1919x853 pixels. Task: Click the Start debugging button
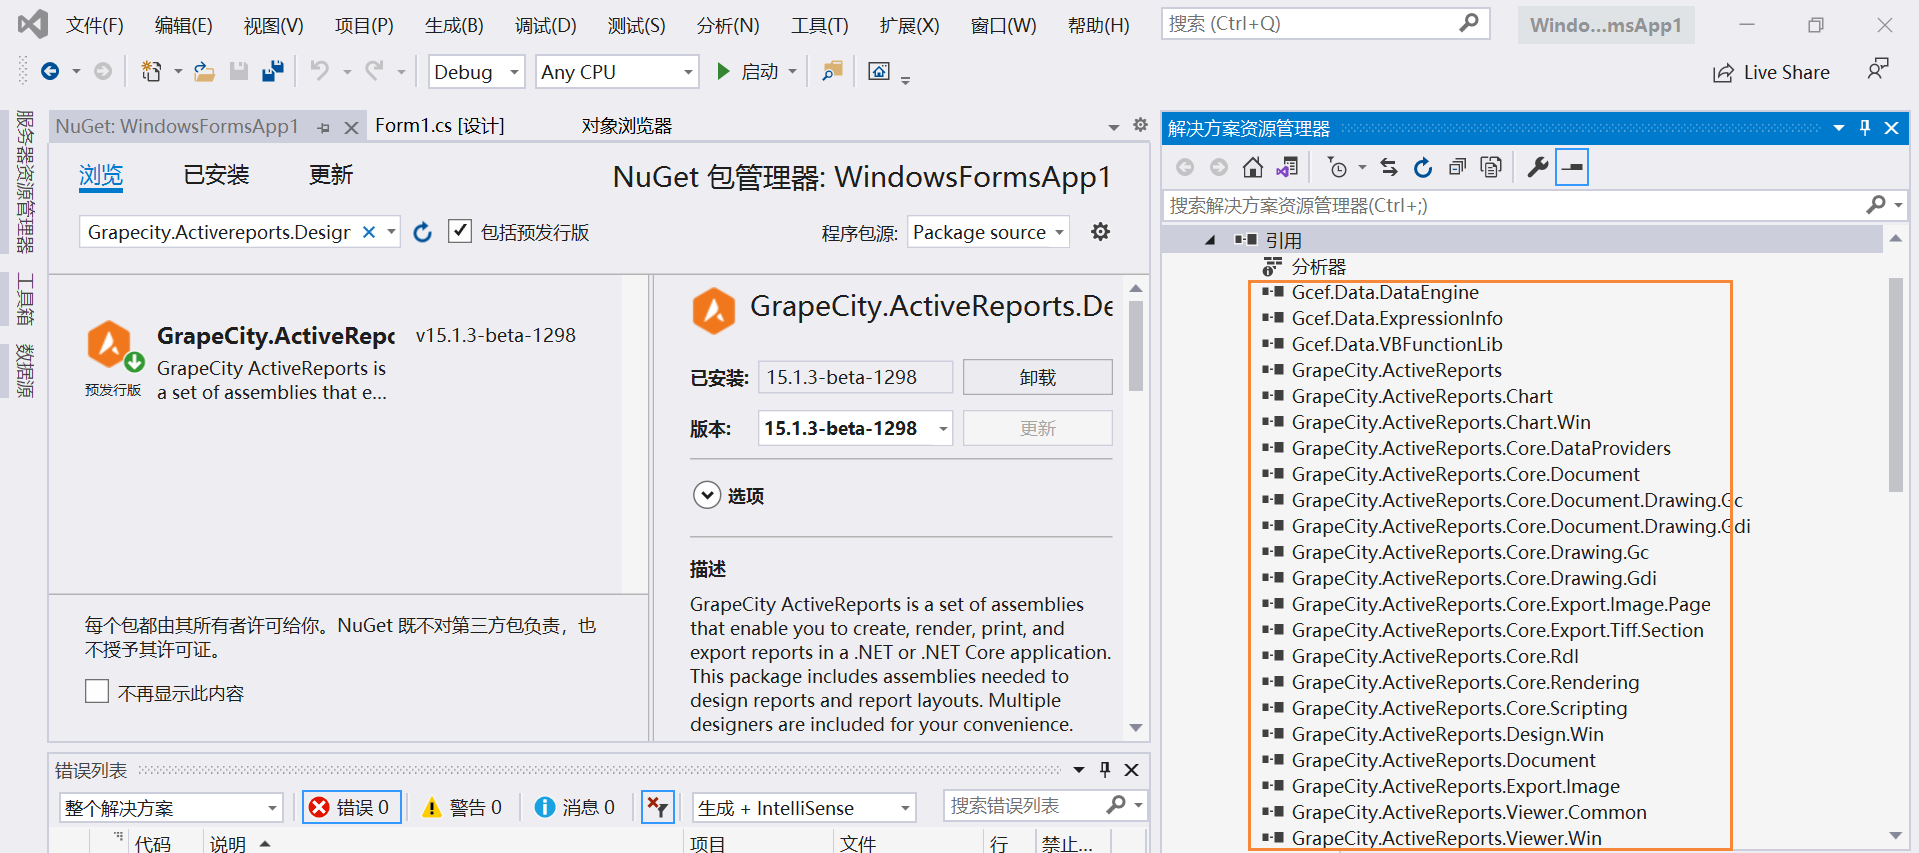(748, 72)
